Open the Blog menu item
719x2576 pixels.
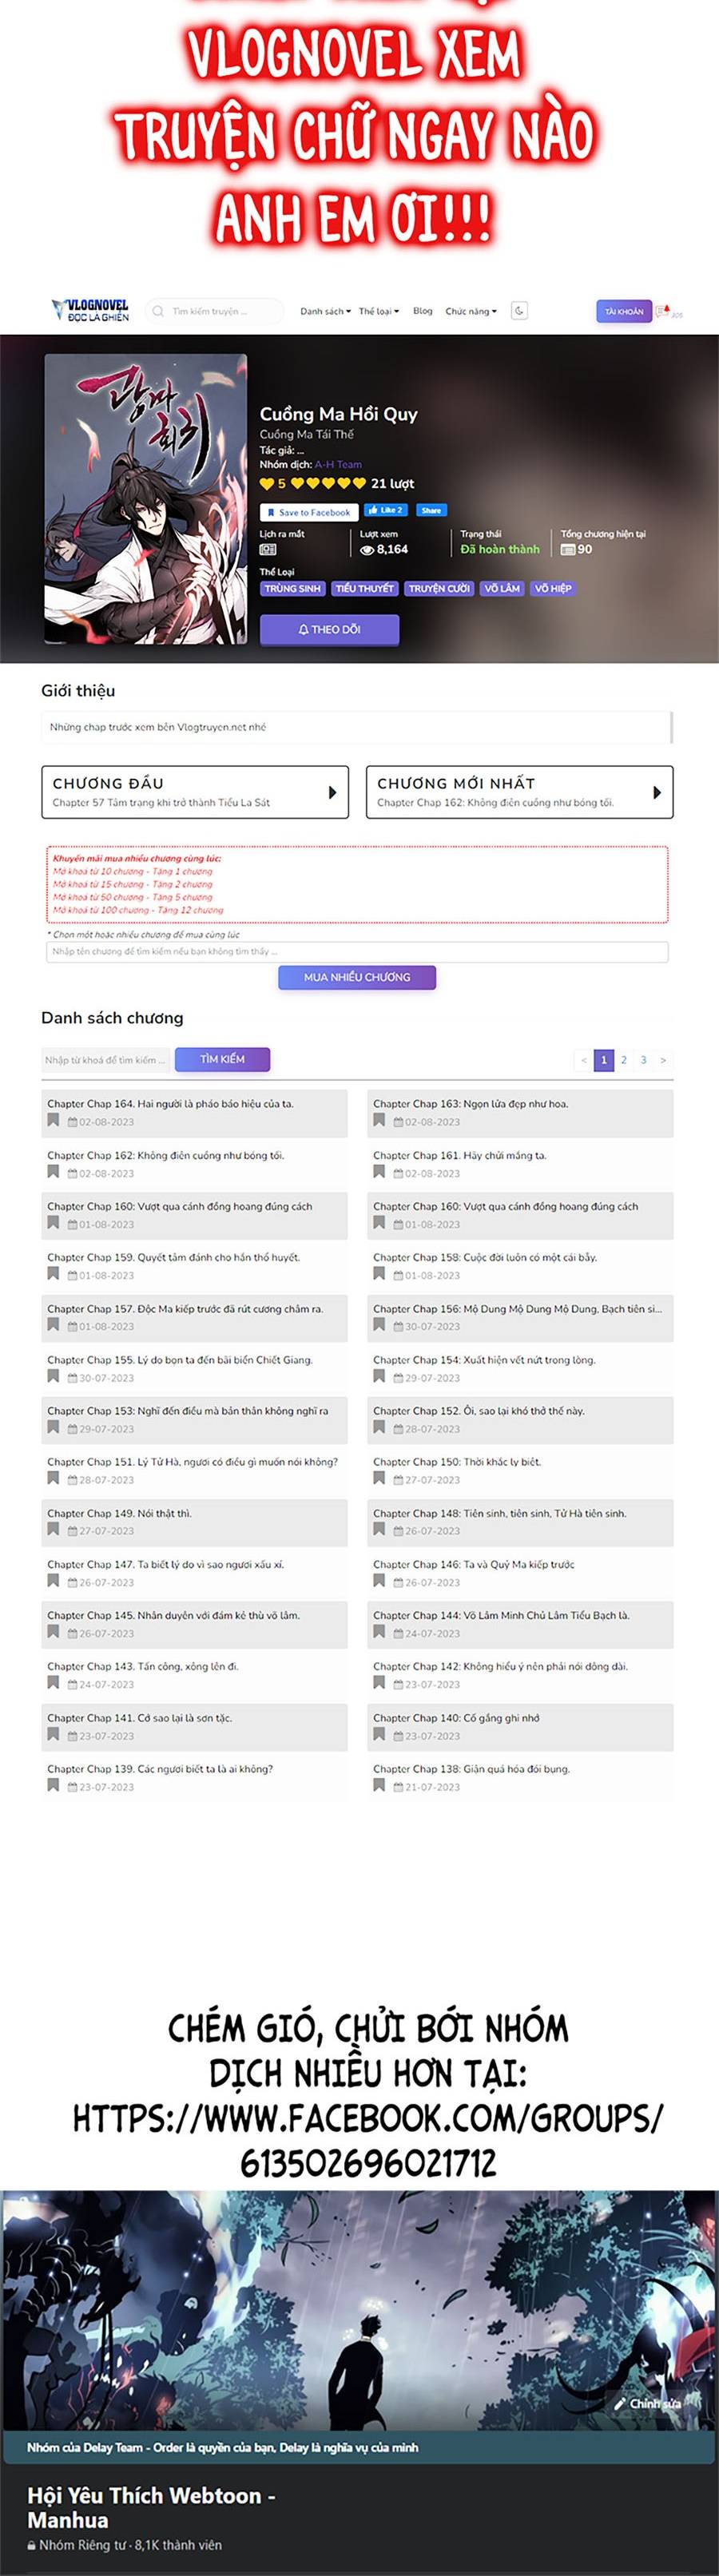coord(423,311)
